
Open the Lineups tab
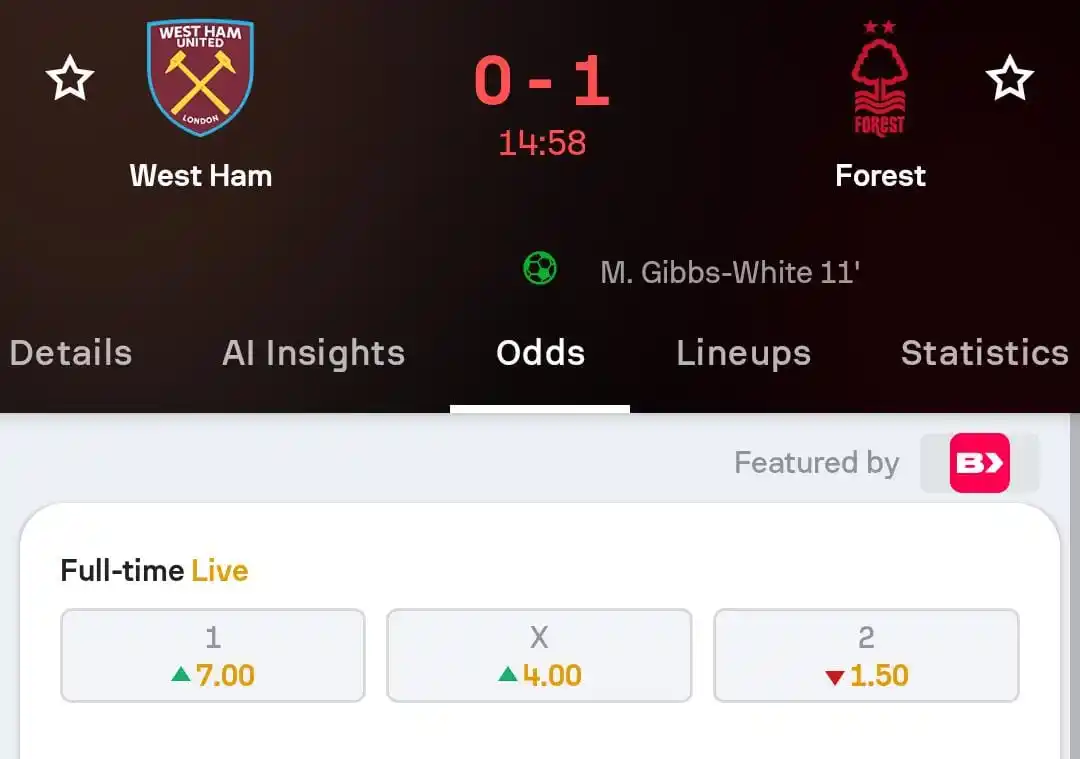point(744,353)
